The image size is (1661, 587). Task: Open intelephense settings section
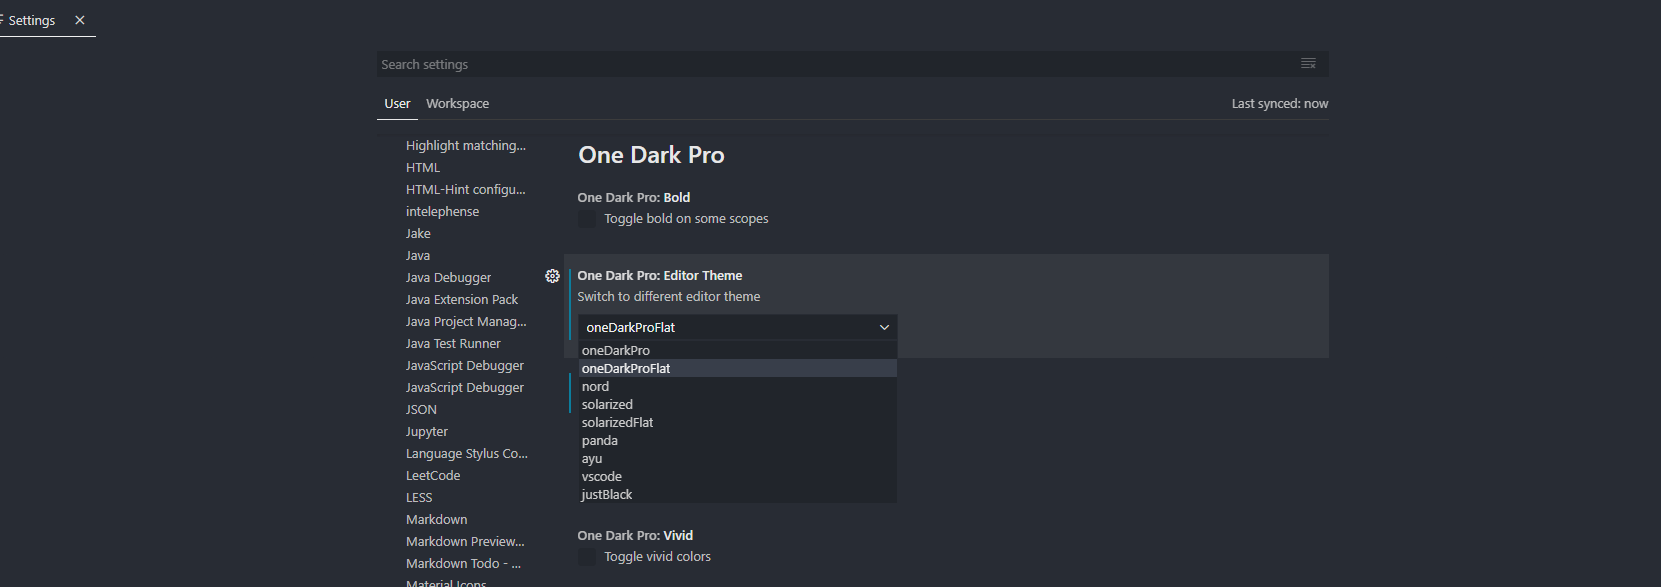[442, 212]
